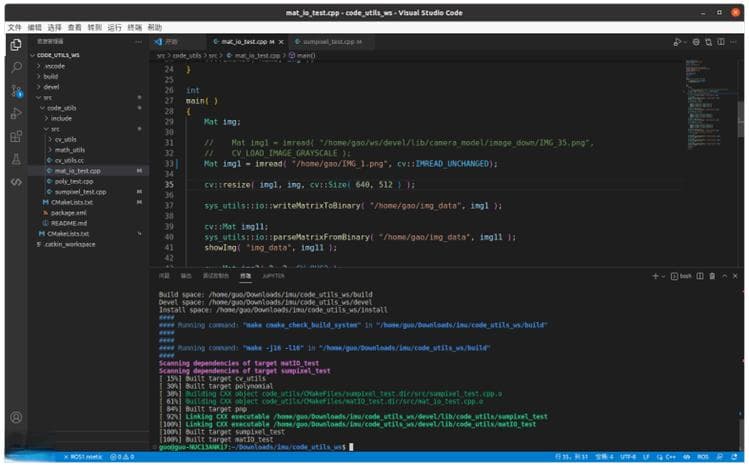749x467 pixels.
Task: Open the remote explorer icon below flask
Action: pos(16,182)
